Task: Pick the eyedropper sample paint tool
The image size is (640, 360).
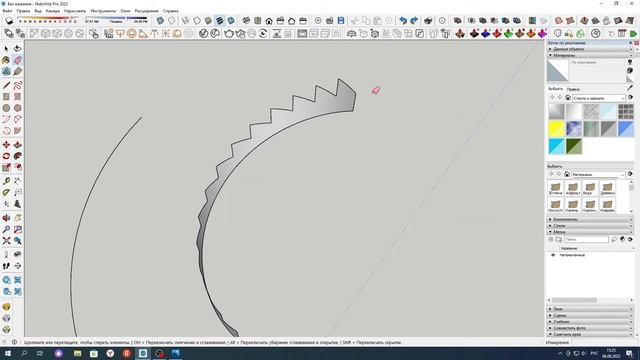Action: [x=630, y=88]
